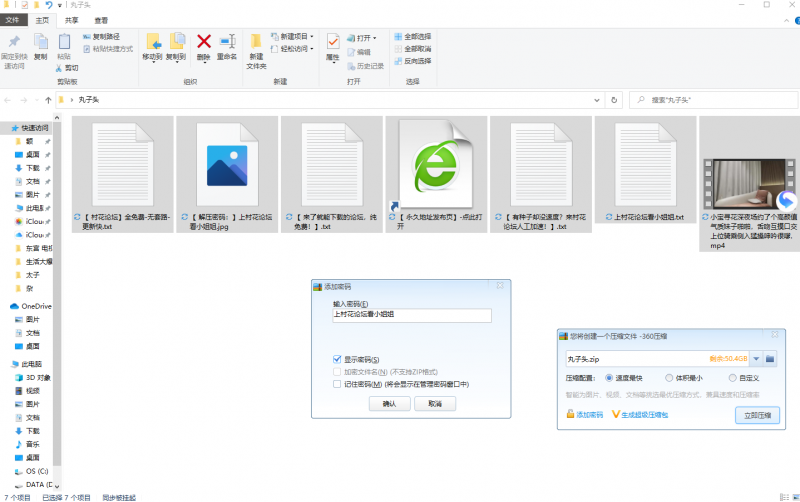
Task: Click the Up directory arrow
Action: coord(48,100)
